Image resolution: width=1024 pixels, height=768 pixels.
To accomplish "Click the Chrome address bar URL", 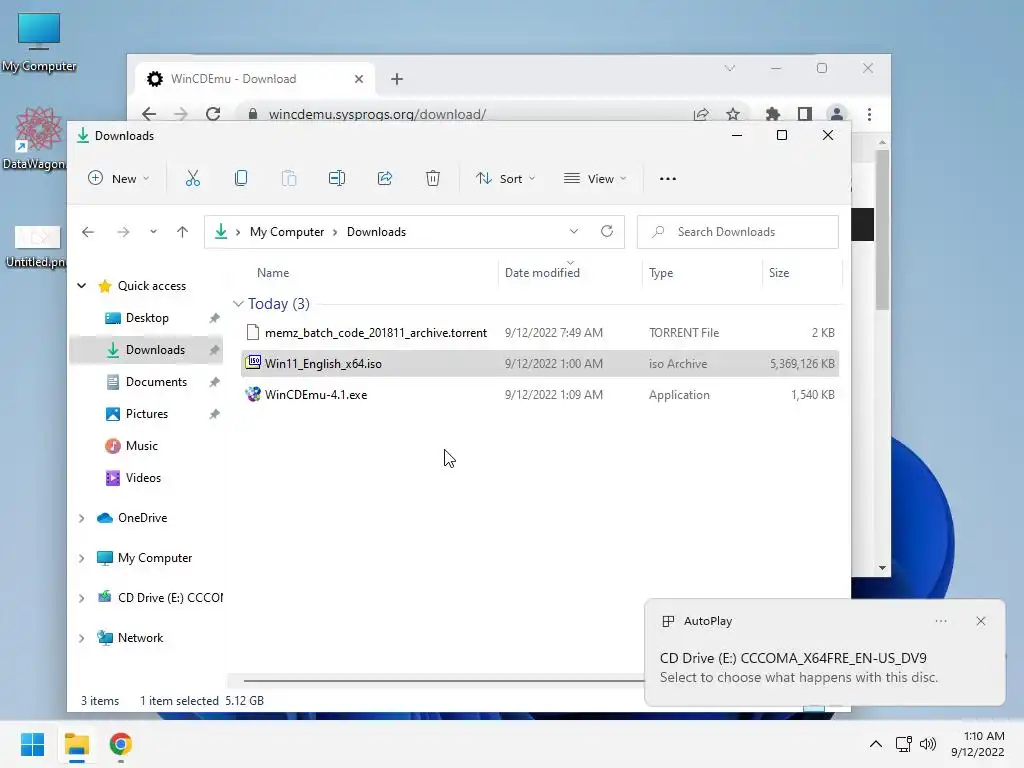I will [377, 114].
